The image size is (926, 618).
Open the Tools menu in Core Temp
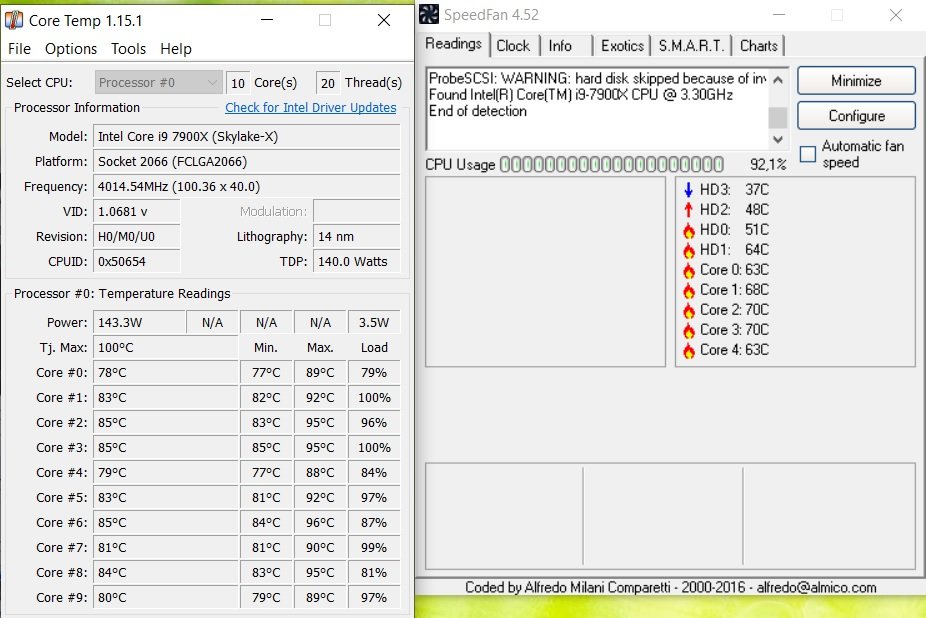click(x=128, y=49)
